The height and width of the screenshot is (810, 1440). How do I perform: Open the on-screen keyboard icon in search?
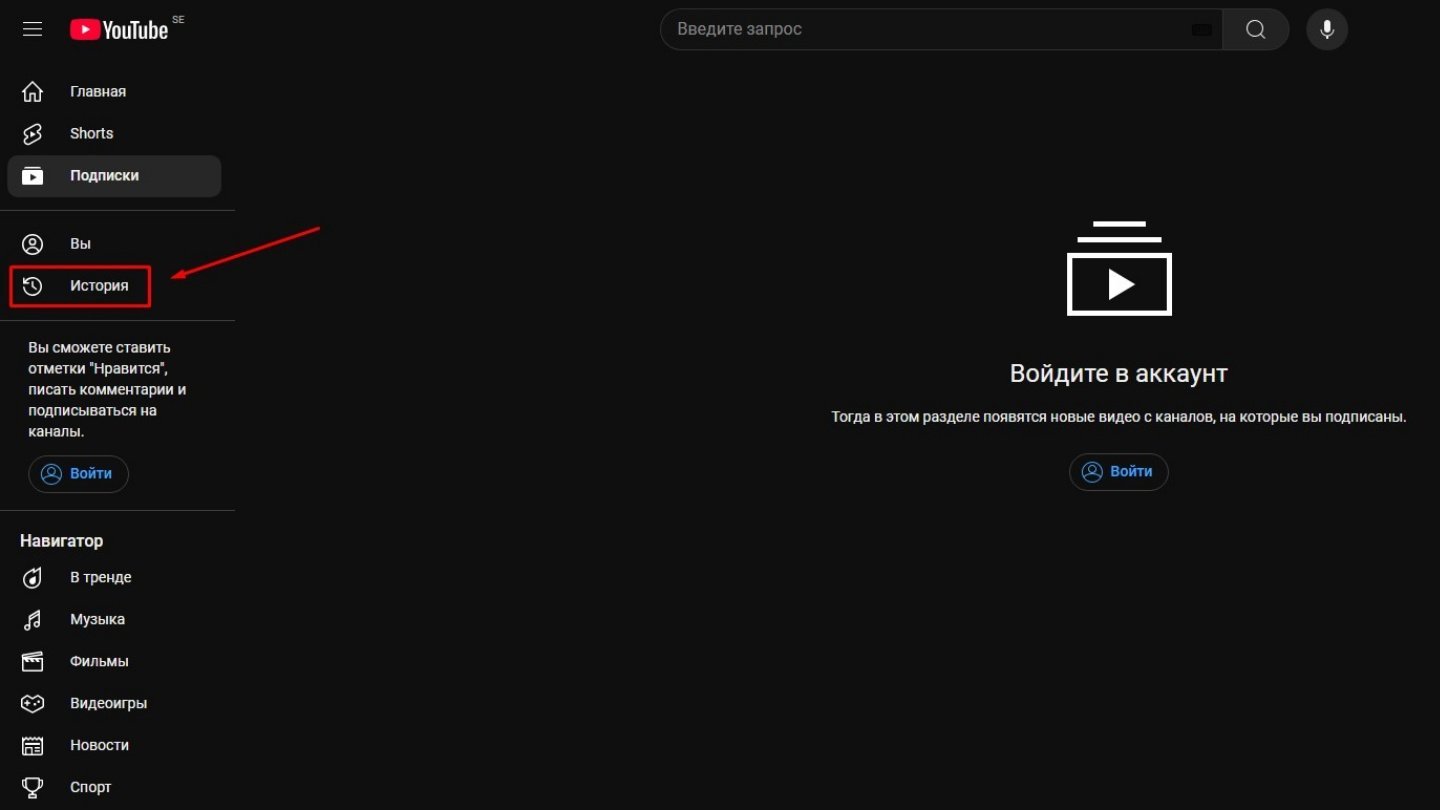(x=1202, y=30)
